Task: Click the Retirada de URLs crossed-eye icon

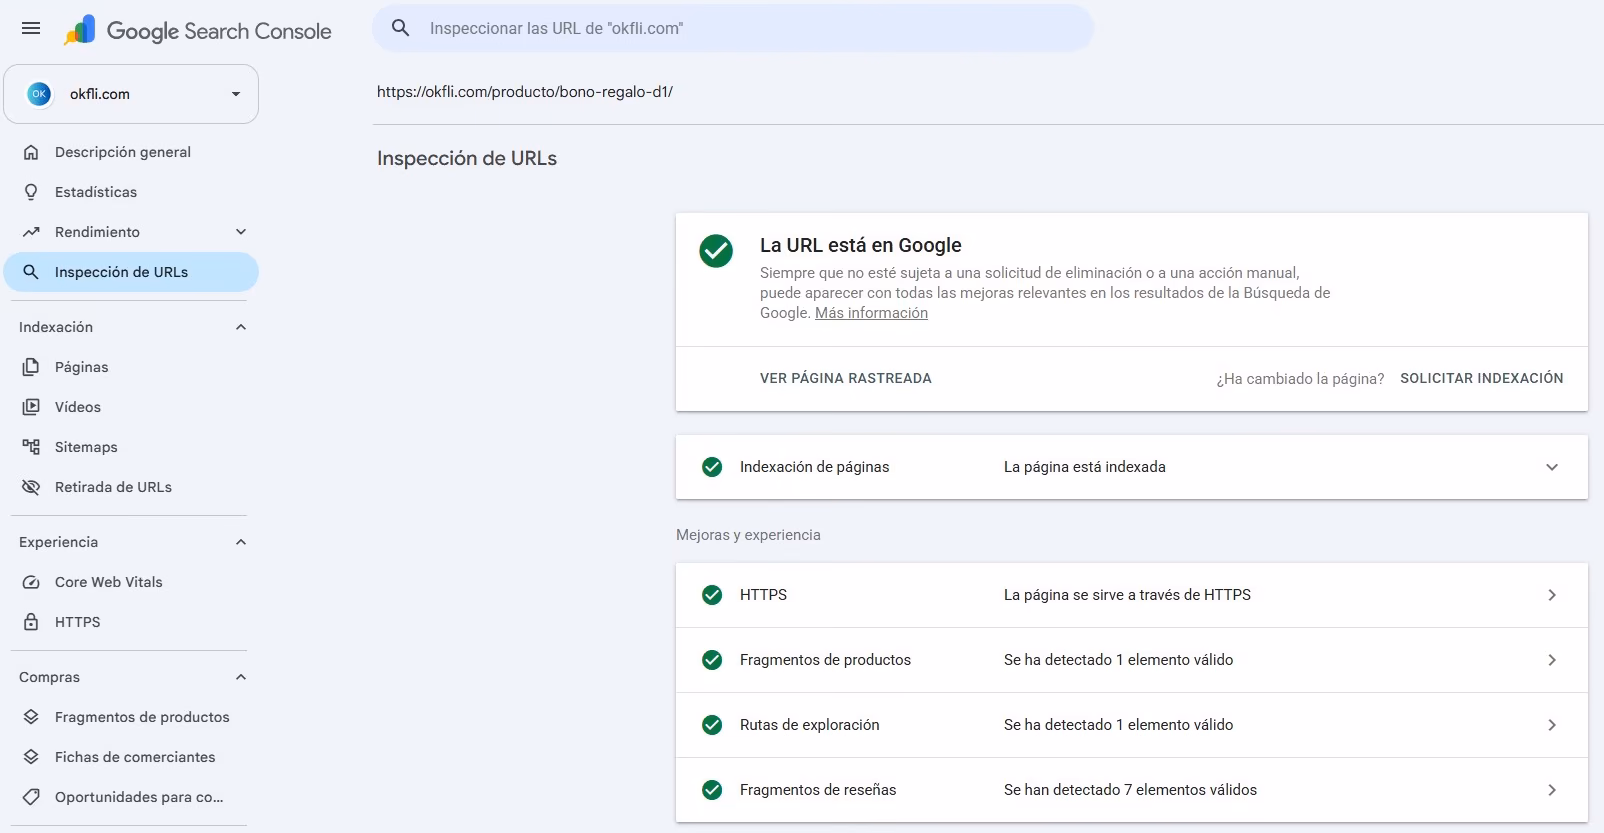Action: click(x=31, y=487)
